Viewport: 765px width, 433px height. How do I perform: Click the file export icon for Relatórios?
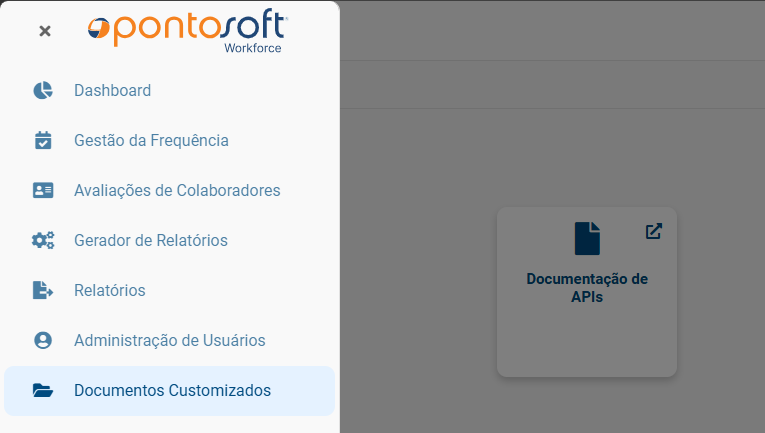tap(43, 290)
